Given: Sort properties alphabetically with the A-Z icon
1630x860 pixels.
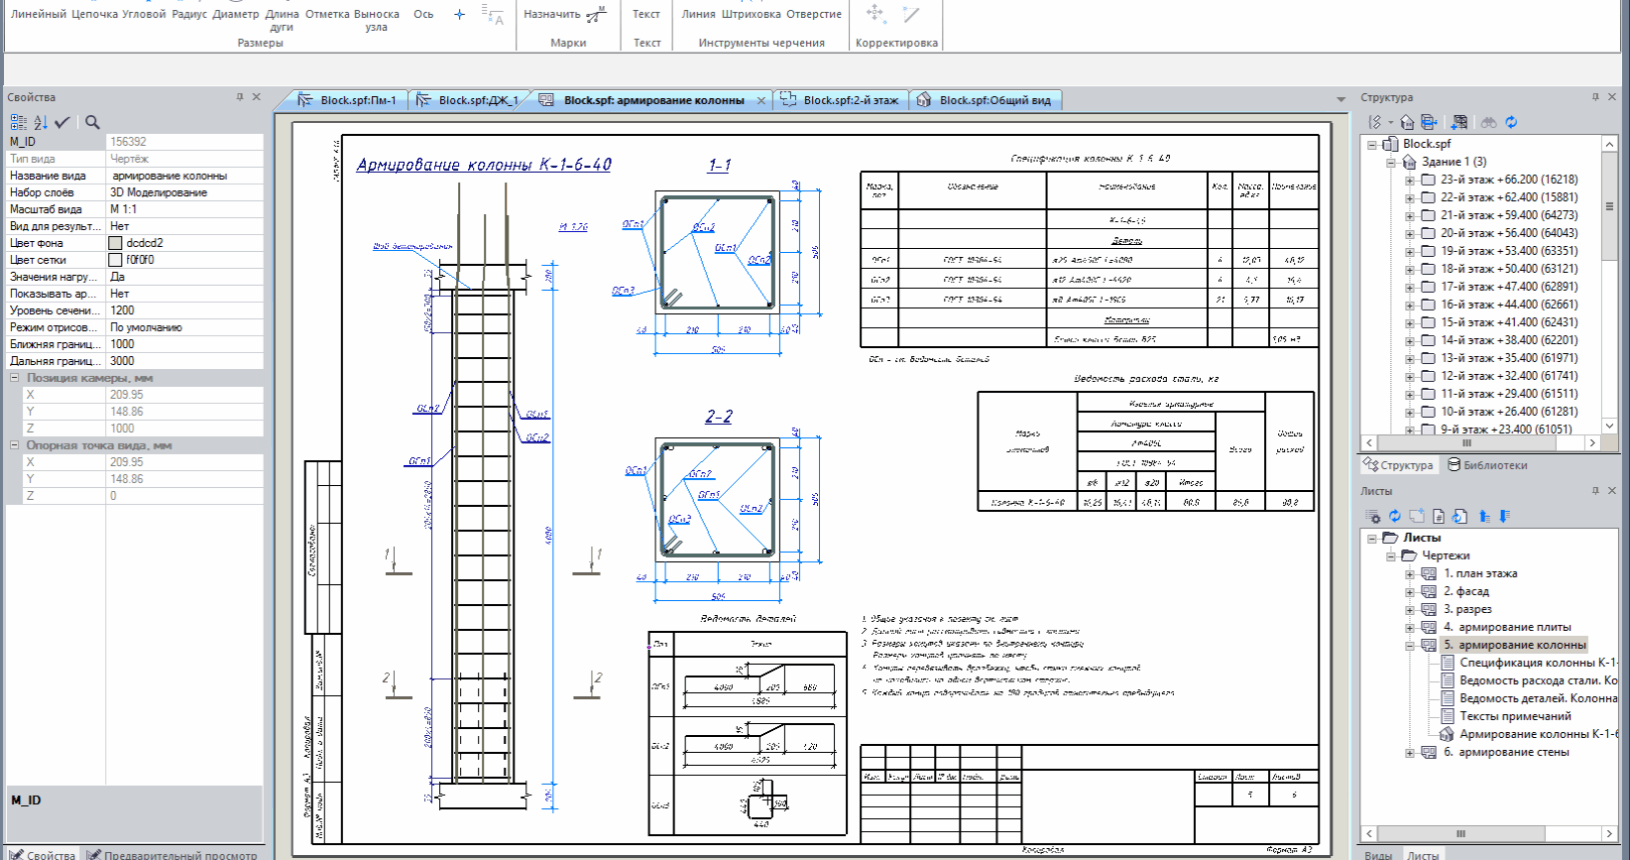Looking at the screenshot, I should (40, 122).
